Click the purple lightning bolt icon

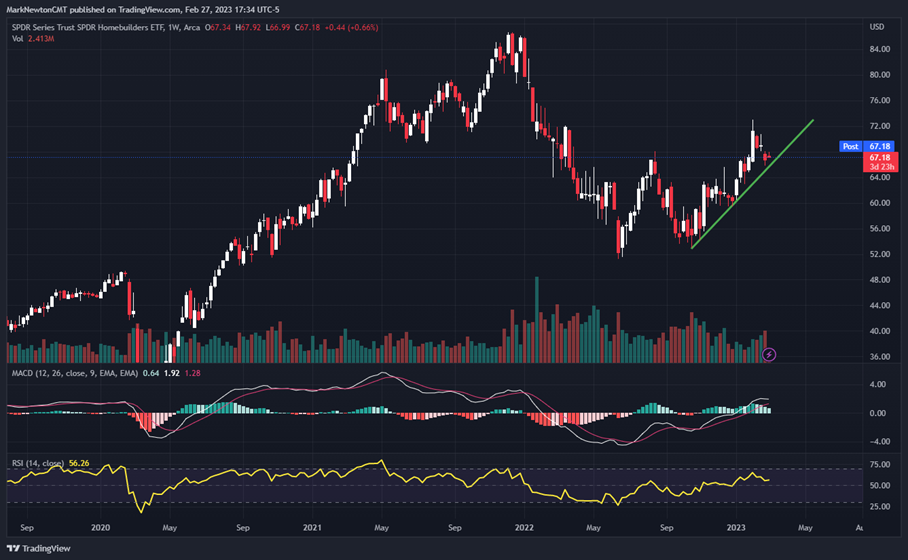pos(768,354)
